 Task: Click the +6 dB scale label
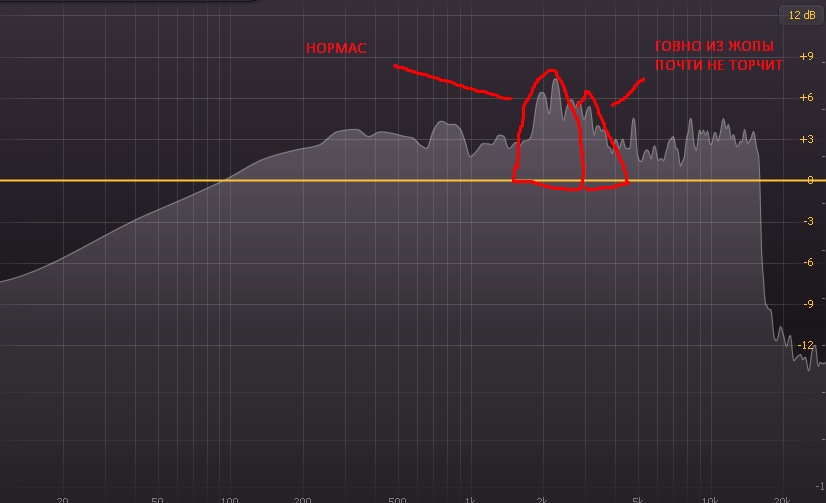(x=806, y=97)
